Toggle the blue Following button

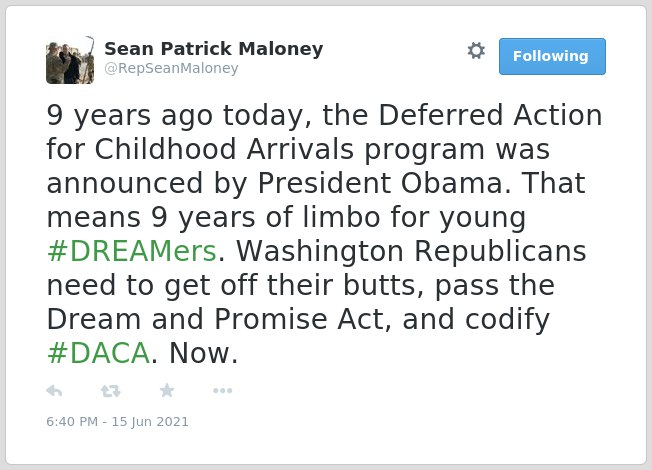click(x=552, y=56)
